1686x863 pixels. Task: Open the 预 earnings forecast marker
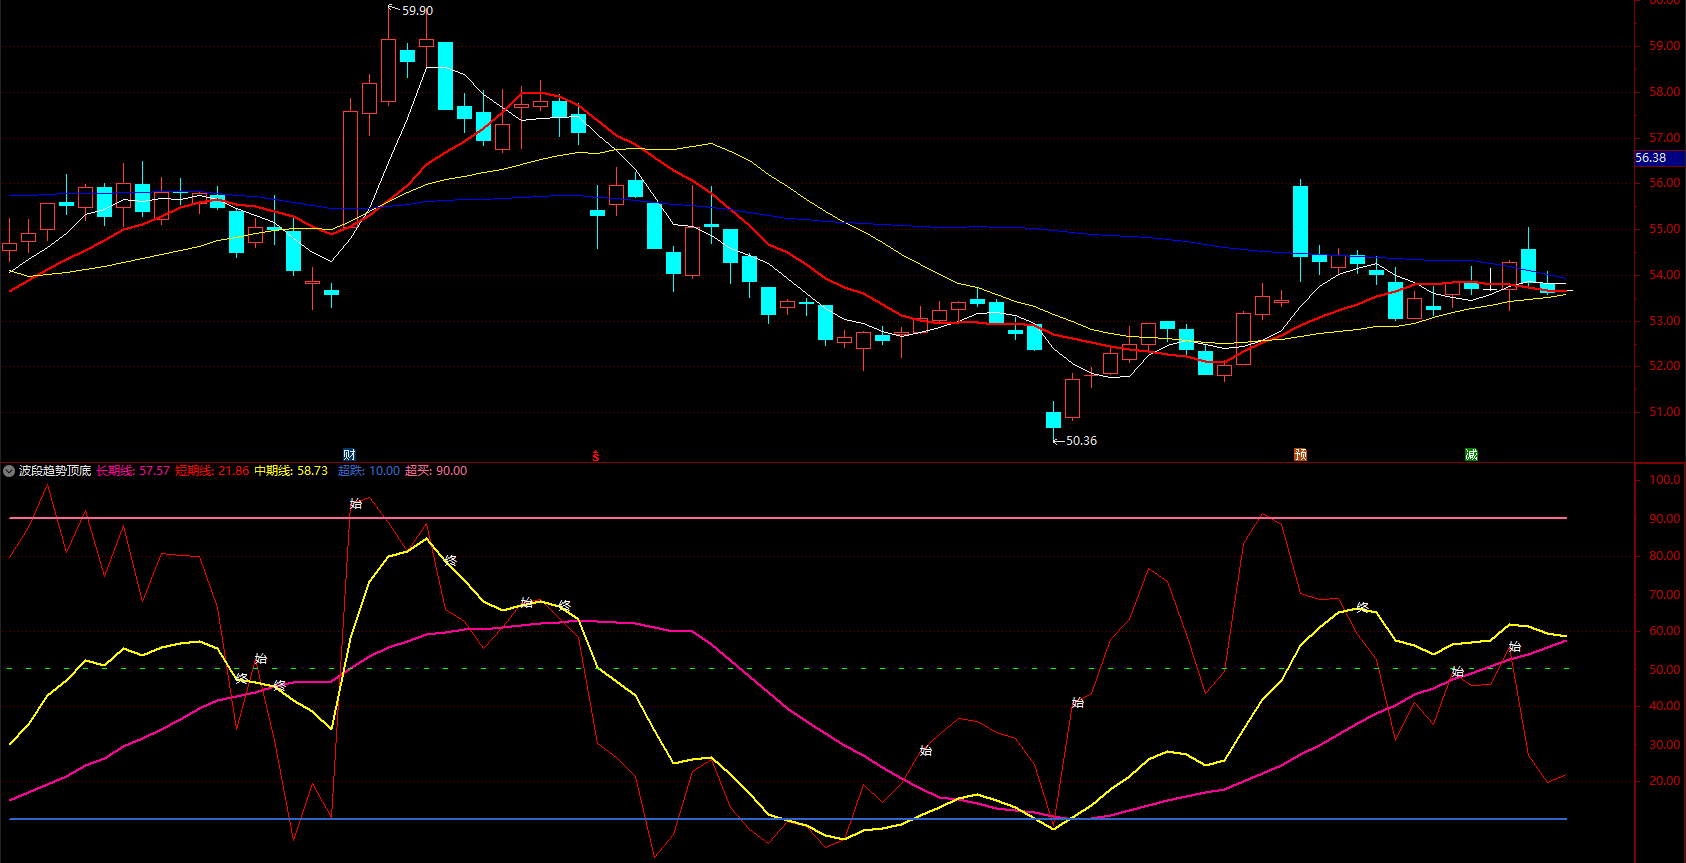1300,455
